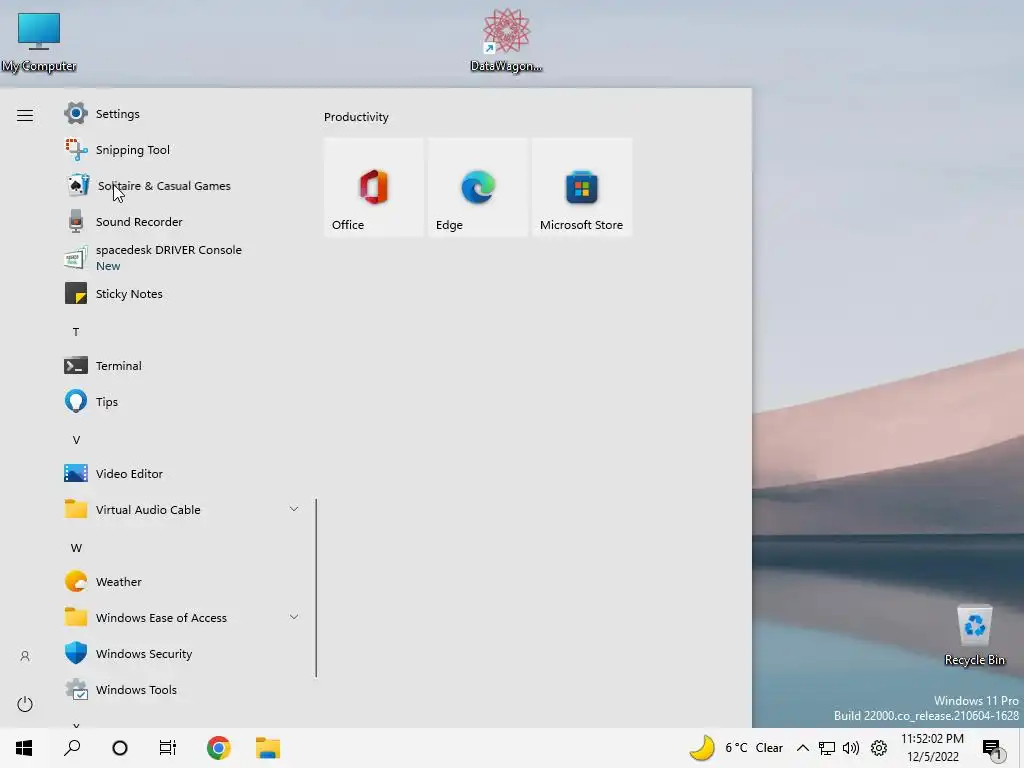Click the app list scrollbar
1024x768 pixels.
coord(316,588)
